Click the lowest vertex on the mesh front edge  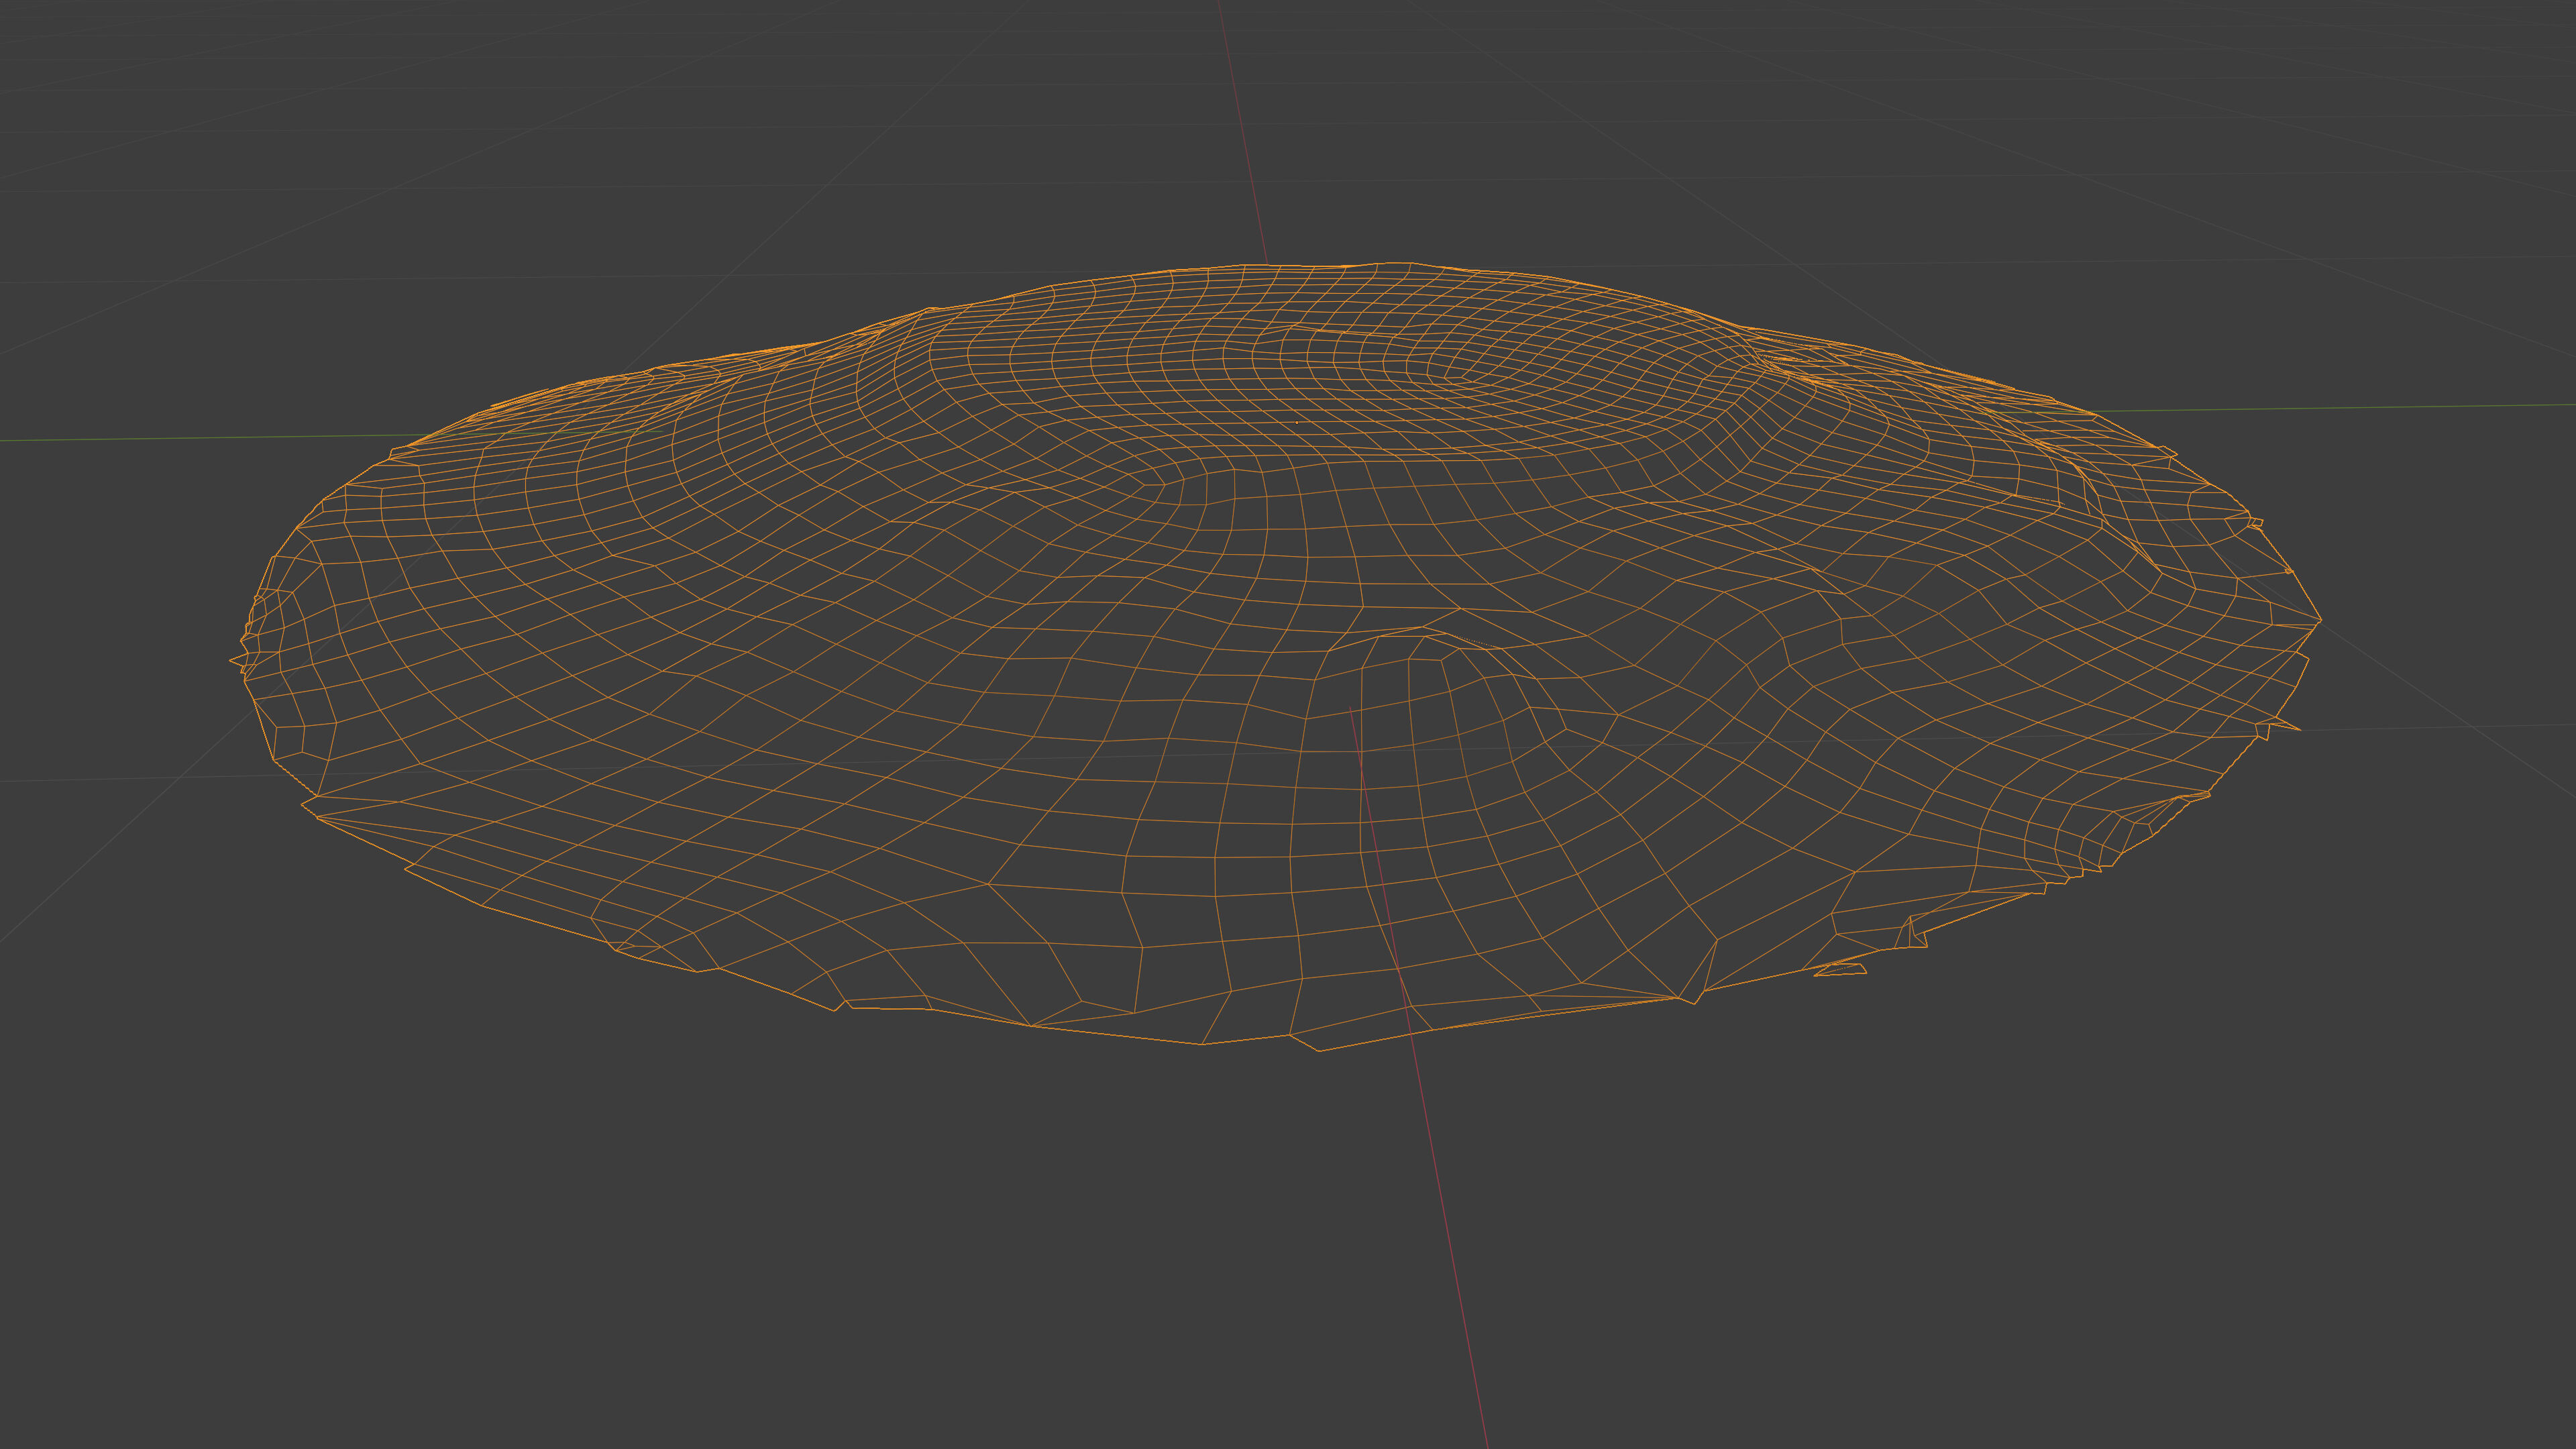click(x=1319, y=1050)
